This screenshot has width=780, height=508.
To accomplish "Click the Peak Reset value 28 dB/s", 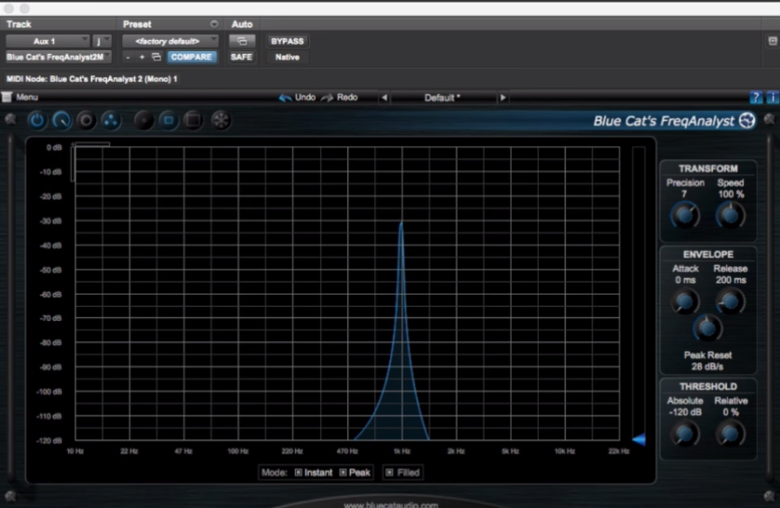I will (x=707, y=367).
